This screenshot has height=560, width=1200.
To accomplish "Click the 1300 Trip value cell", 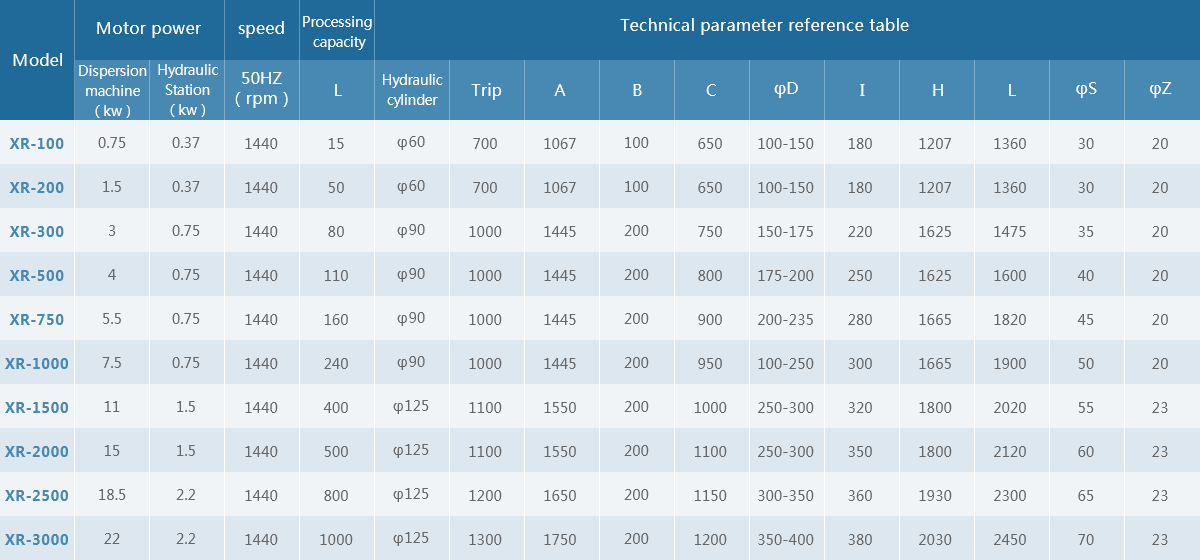I will coord(485,539).
